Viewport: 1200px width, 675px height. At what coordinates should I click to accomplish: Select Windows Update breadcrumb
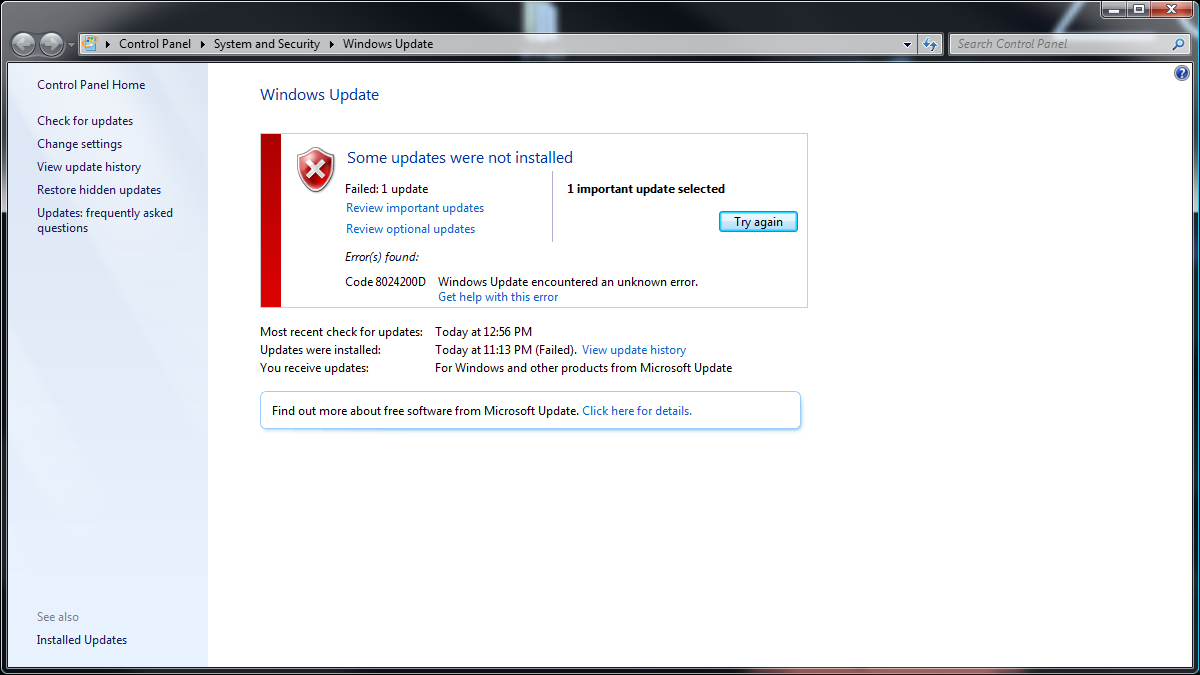pos(388,44)
